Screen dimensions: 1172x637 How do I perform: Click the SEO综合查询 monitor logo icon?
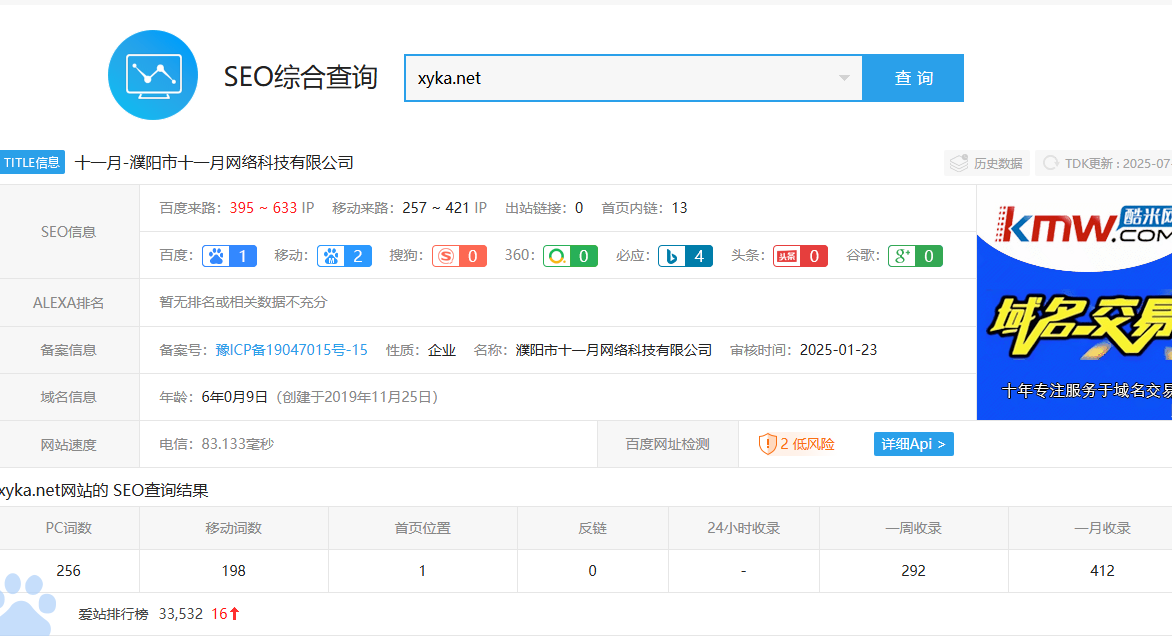coord(153,74)
